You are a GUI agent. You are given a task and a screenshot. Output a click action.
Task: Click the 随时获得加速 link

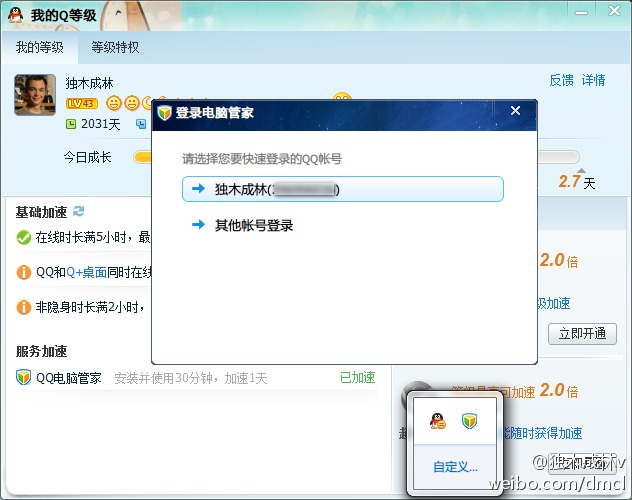(x=543, y=433)
